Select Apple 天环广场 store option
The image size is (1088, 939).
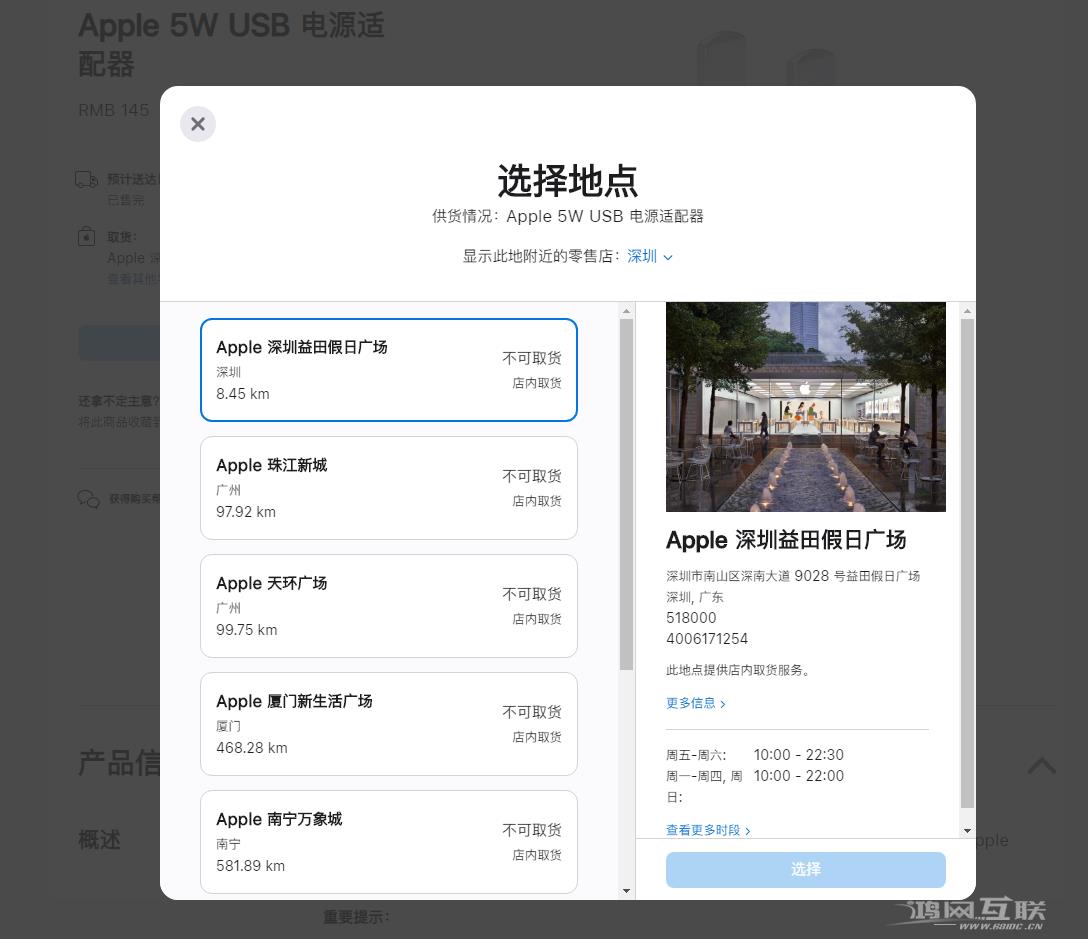pyautogui.click(x=388, y=606)
